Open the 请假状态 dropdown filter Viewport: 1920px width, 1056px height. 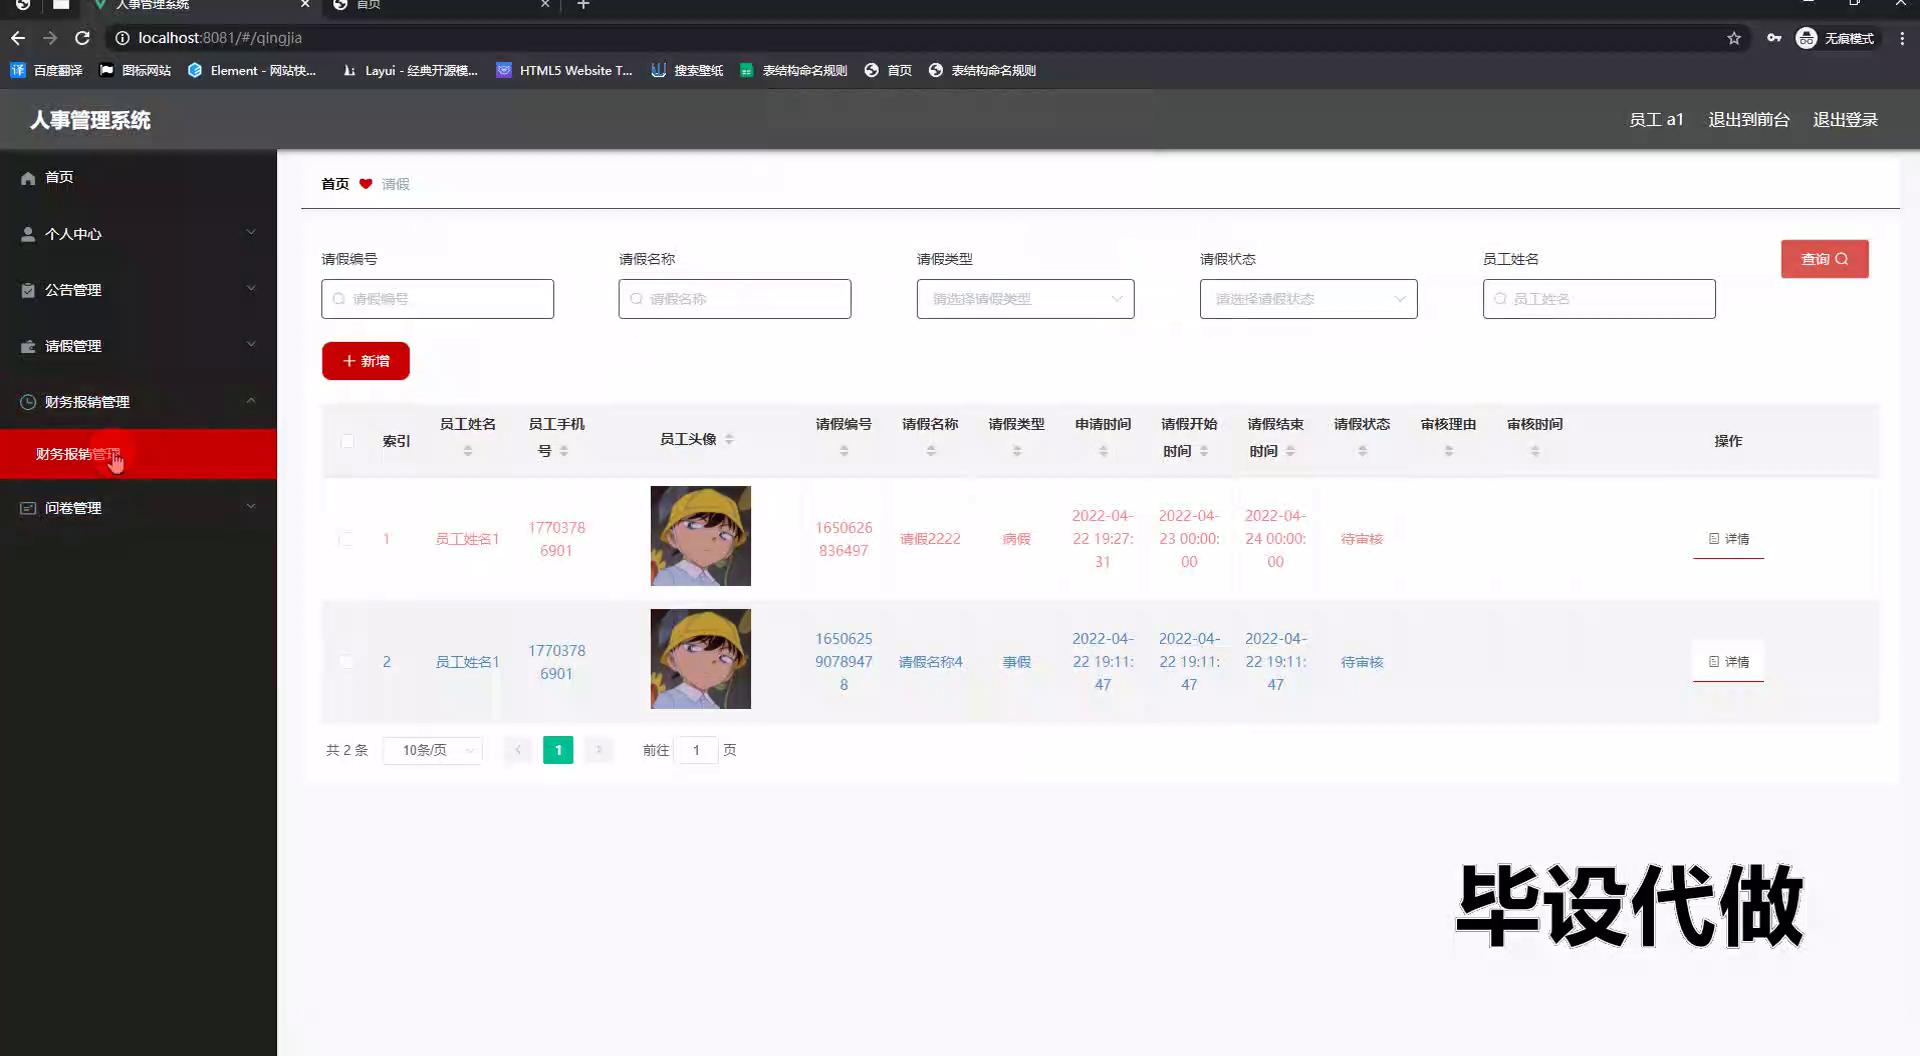point(1308,299)
